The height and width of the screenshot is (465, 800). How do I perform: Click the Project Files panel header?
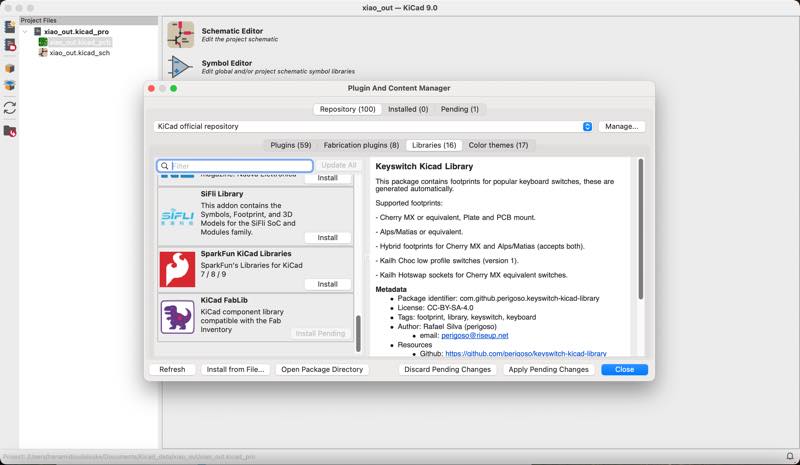(x=88, y=20)
